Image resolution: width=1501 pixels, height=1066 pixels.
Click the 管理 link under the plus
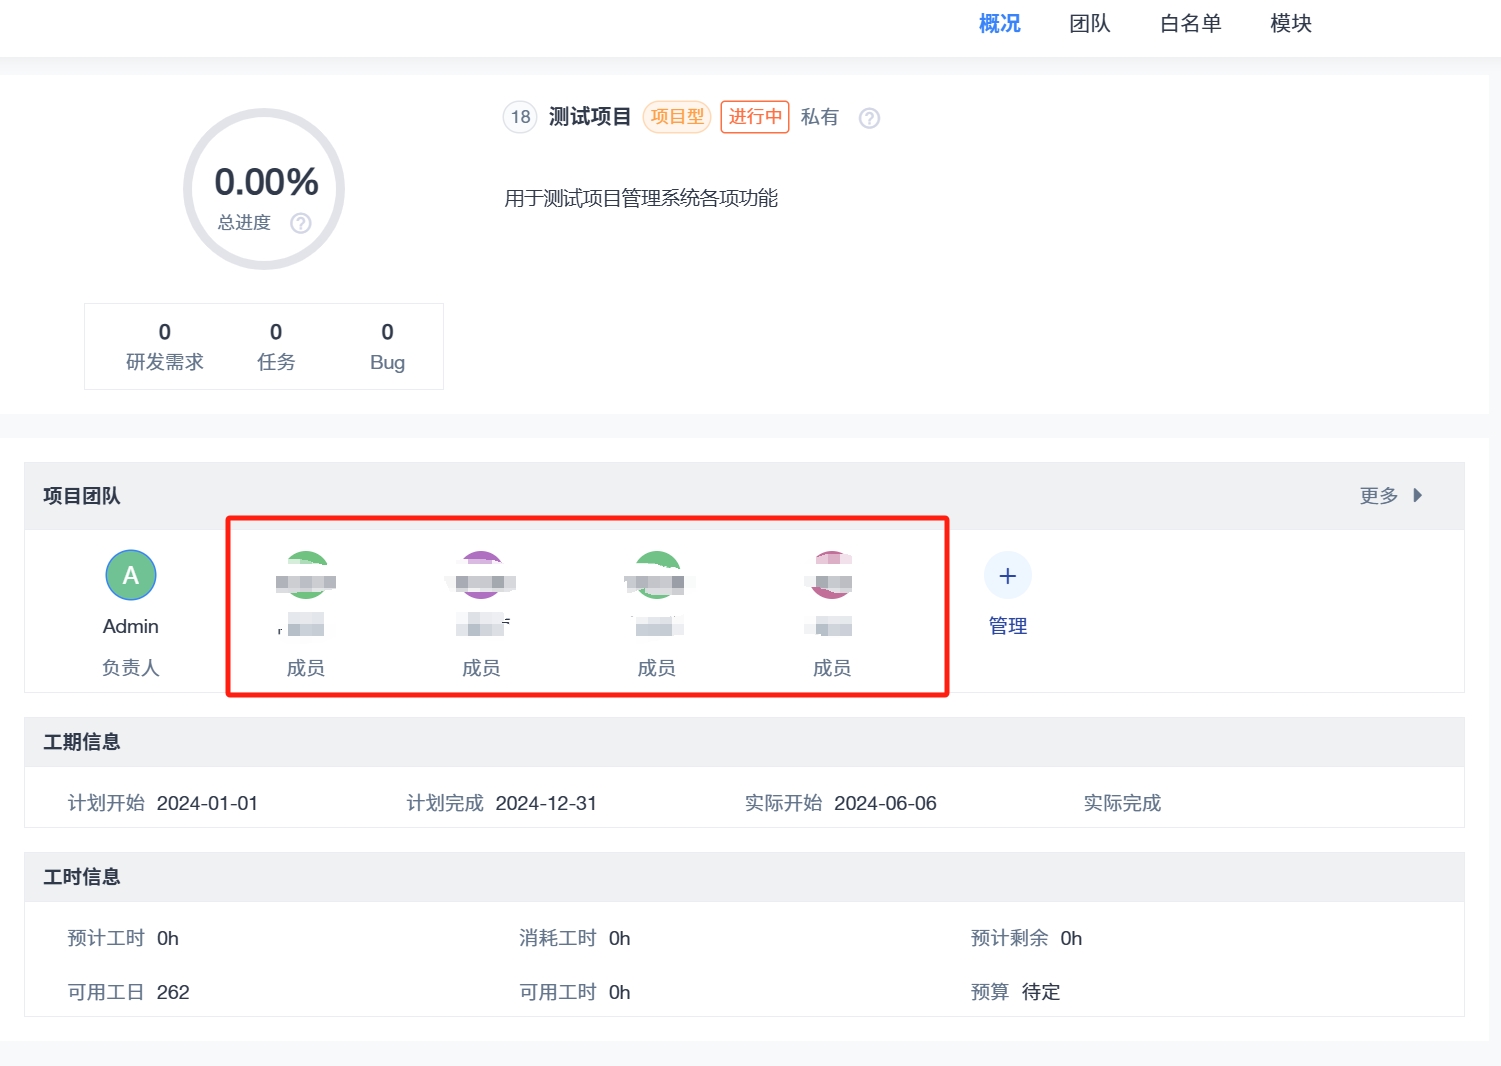click(1007, 626)
